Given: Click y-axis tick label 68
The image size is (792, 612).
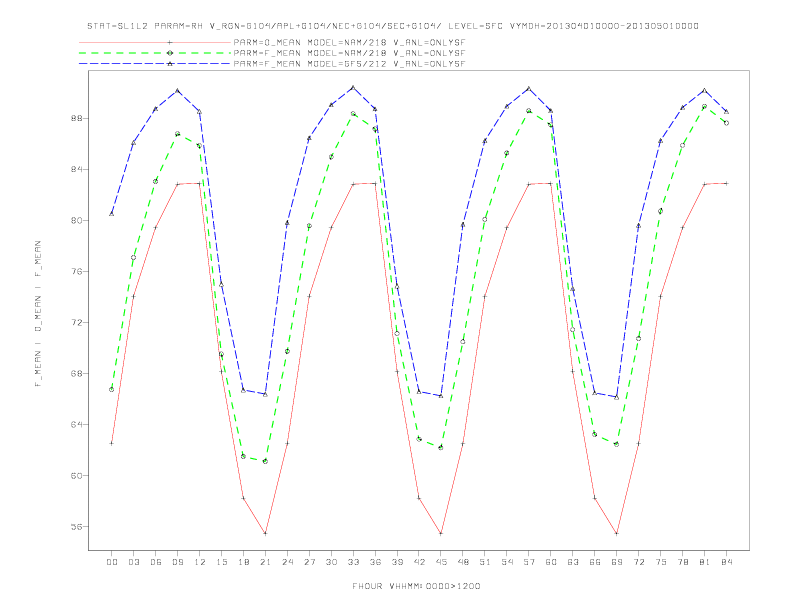Looking at the screenshot, I should pyautogui.click(x=77, y=374).
